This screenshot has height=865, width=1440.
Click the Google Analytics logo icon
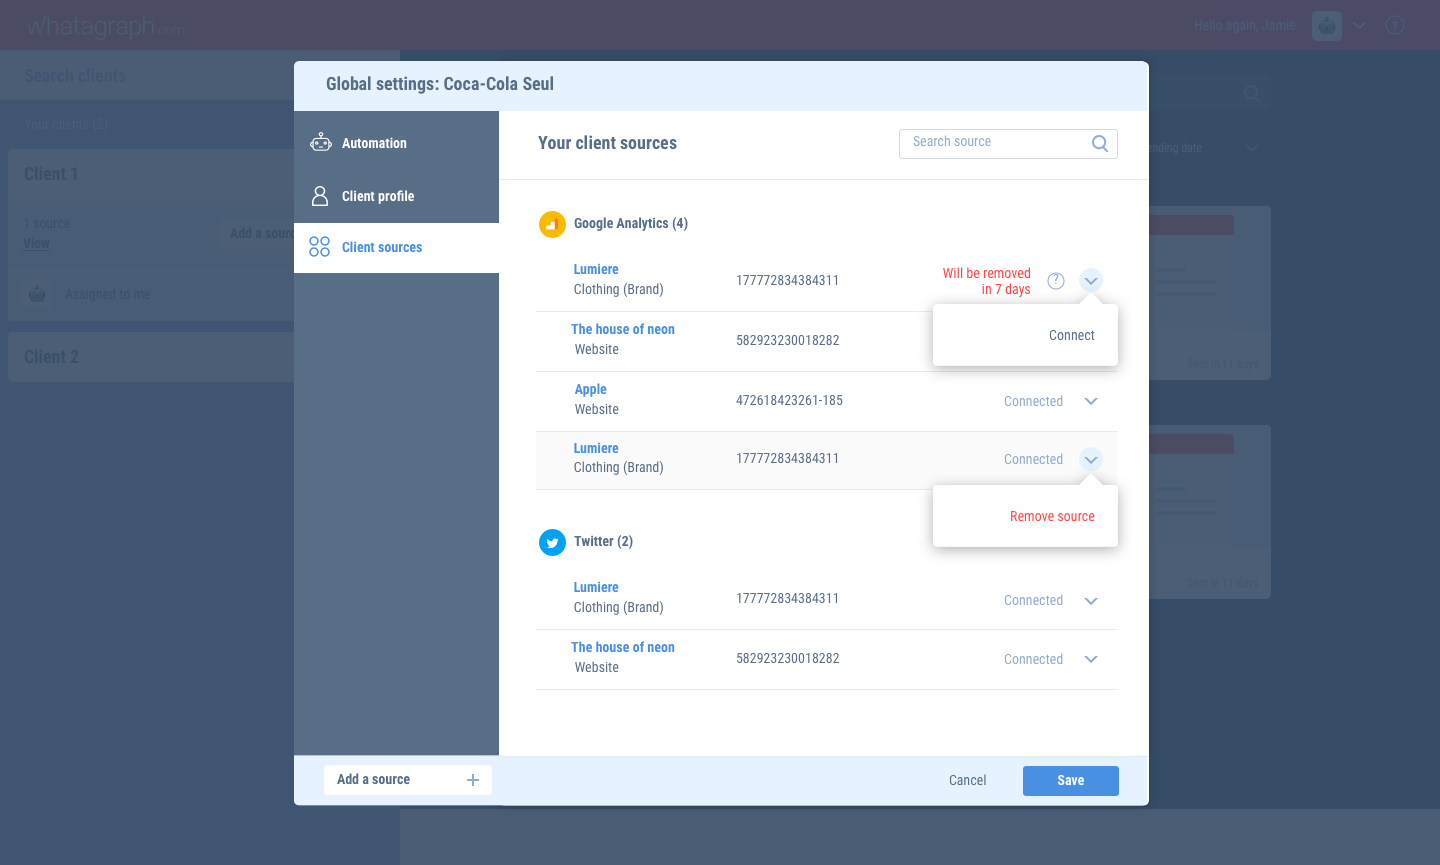tap(552, 224)
